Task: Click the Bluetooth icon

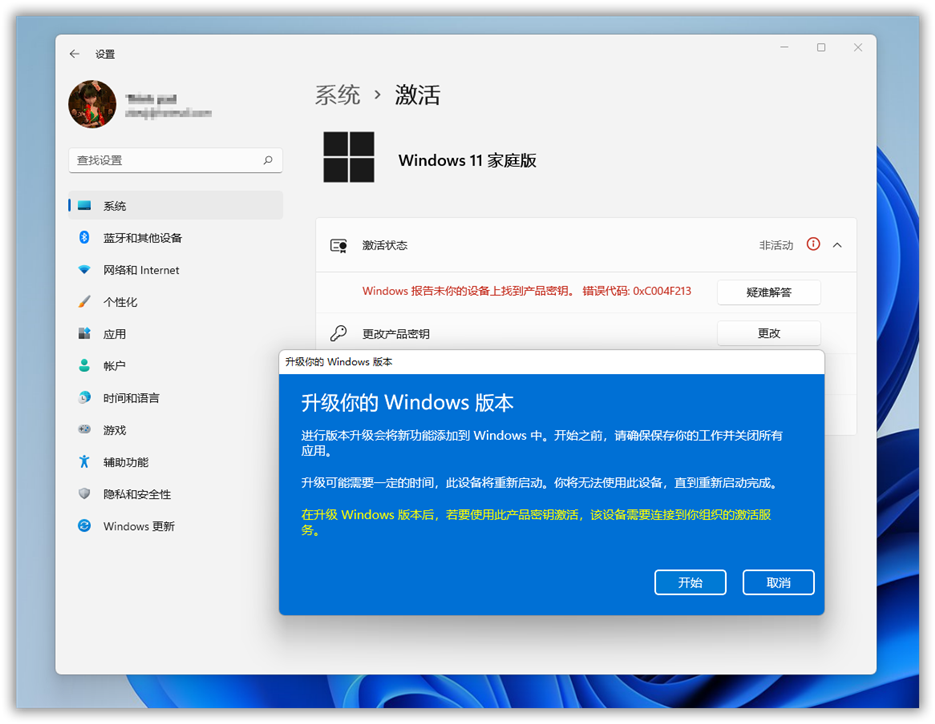Action: click(x=84, y=237)
